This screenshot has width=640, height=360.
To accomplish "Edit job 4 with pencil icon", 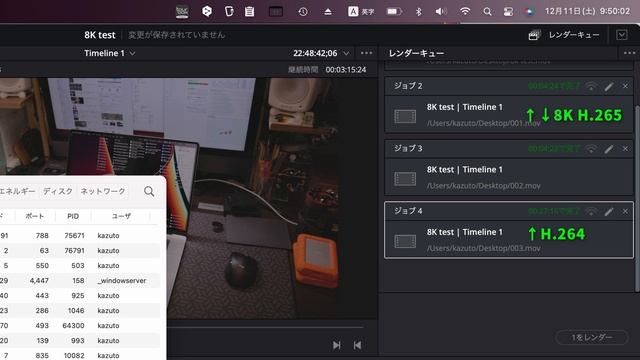I will tap(609, 211).
